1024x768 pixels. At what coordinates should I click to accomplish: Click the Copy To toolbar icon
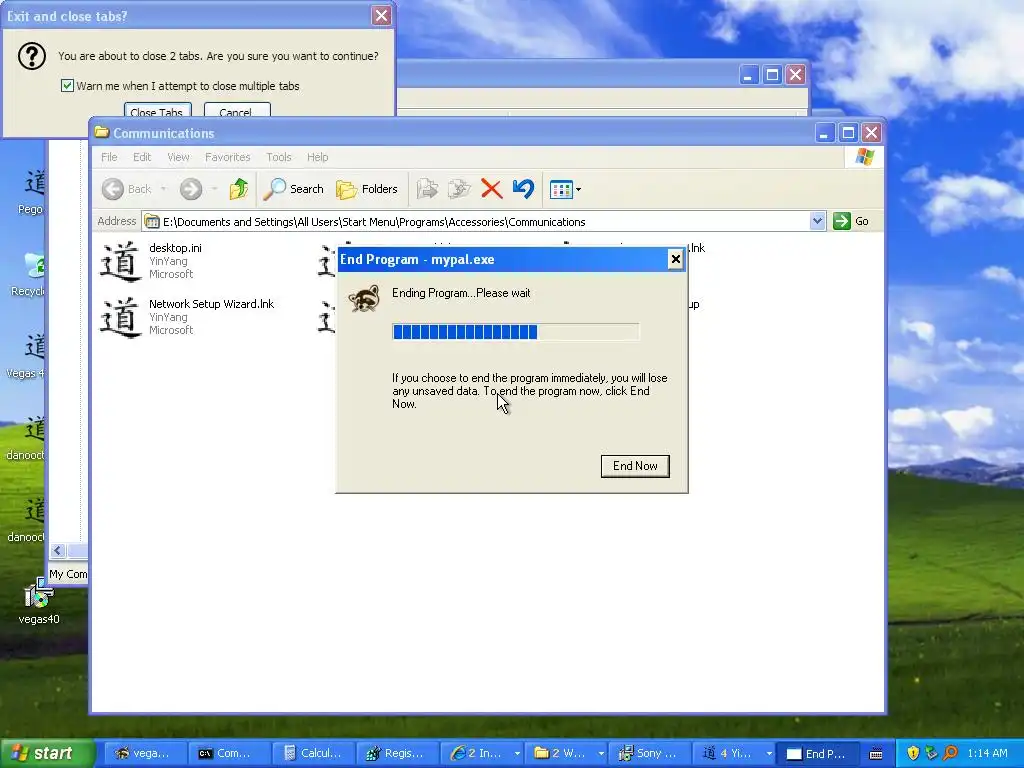pos(458,189)
